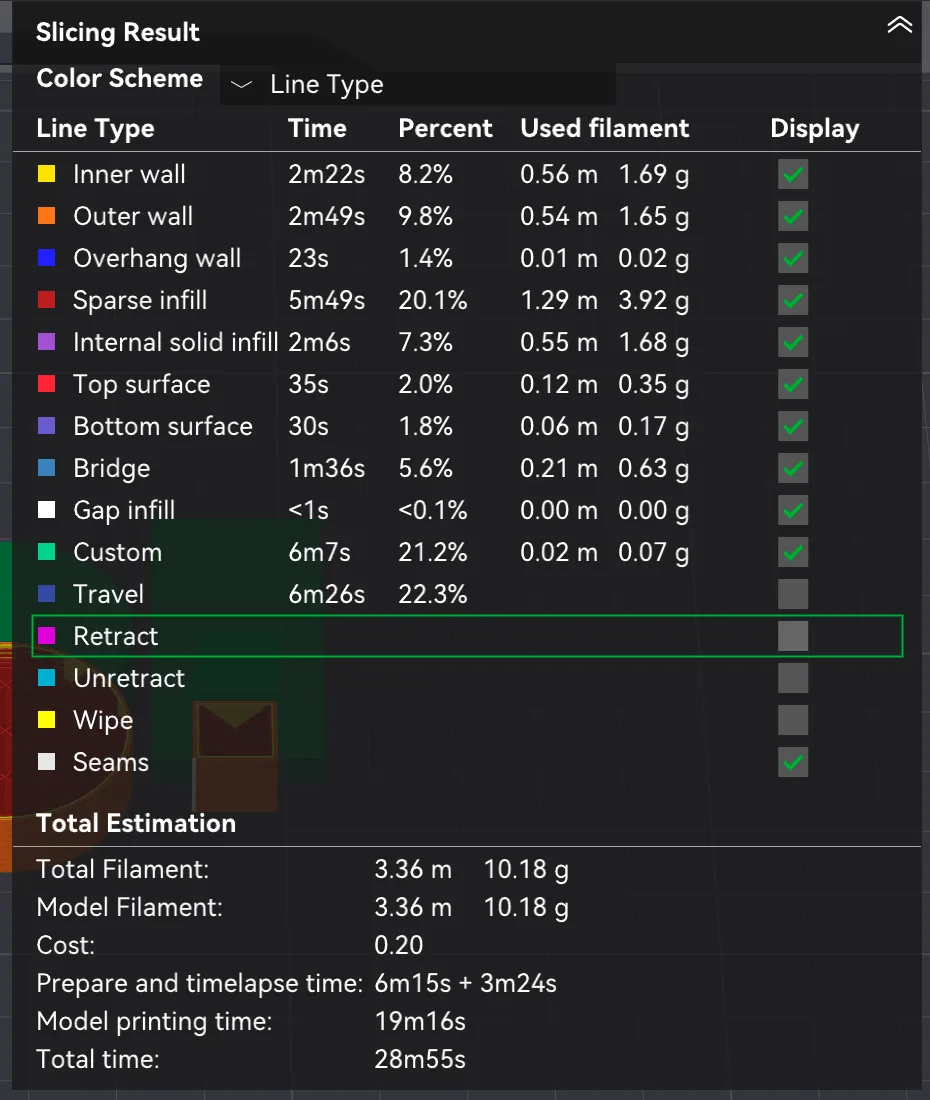Select the Top surface label
The width and height of the screenshot is (930, 1100).
click(142, 384)
